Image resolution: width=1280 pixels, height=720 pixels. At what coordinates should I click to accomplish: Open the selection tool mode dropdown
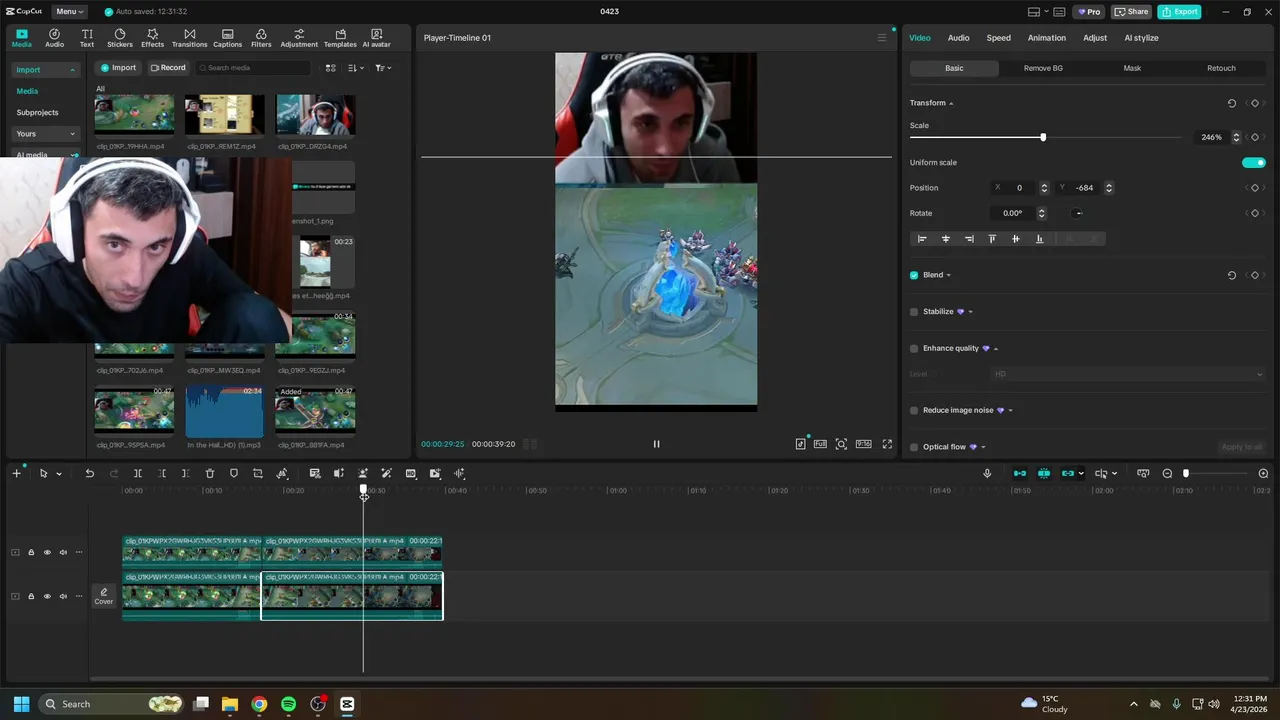[x=59, y=474]
